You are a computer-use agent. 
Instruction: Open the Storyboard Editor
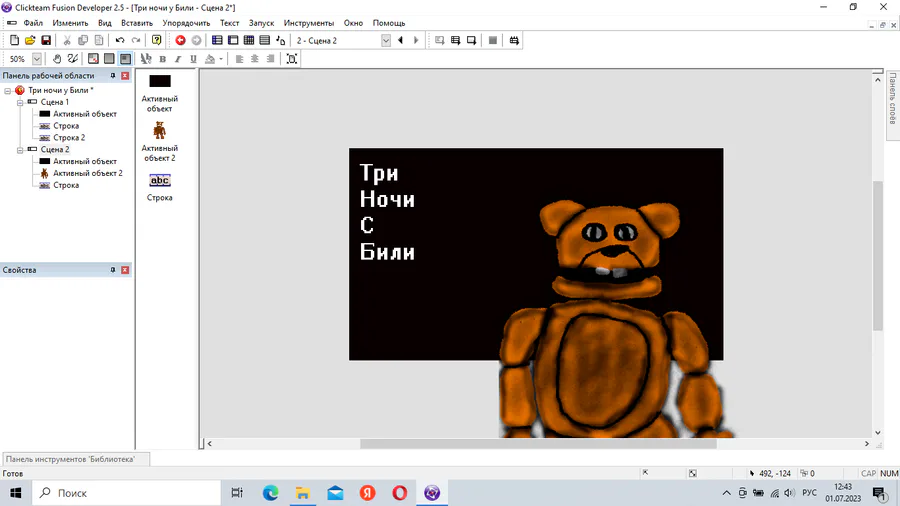[217, 40]
